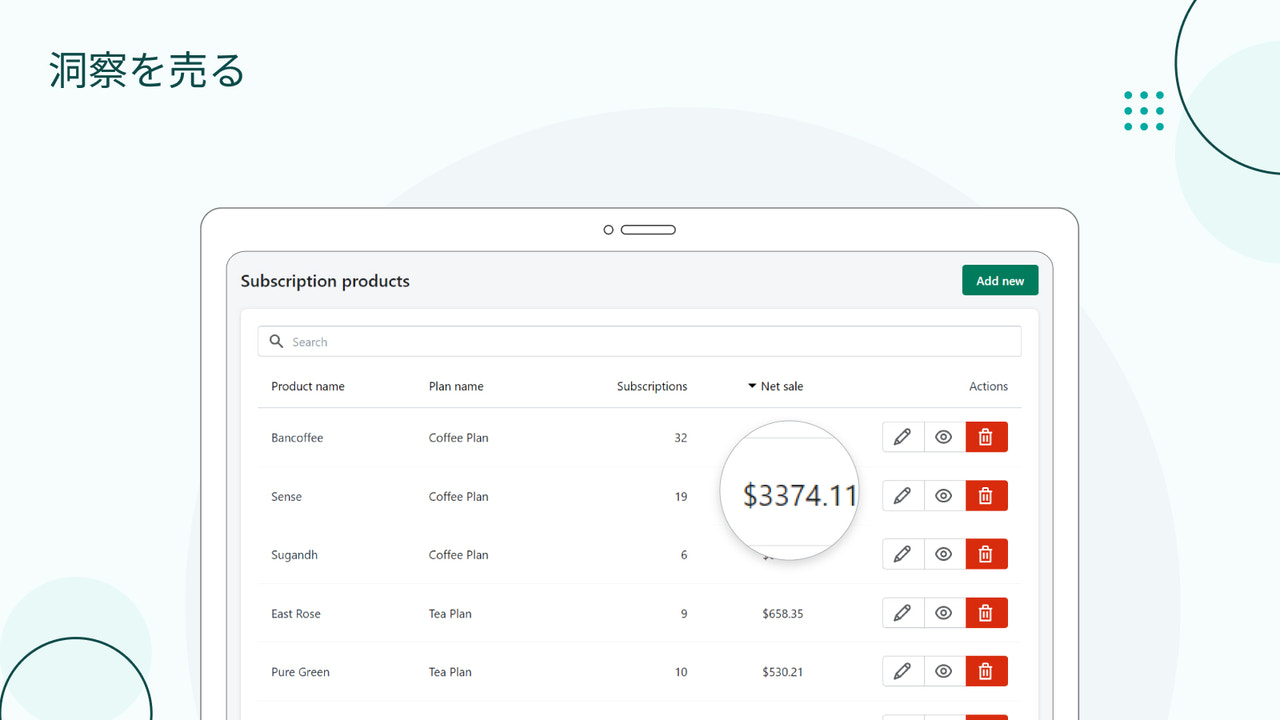Focus the Search products field
Image resolution: width=1280 pixels, height=720 pixels.
click(639, 342)
